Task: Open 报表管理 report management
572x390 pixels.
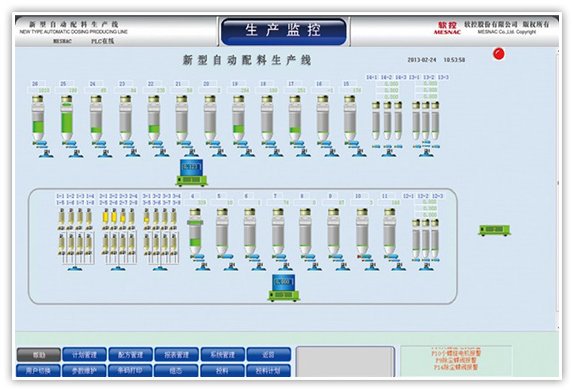Action: pos(176,354)
